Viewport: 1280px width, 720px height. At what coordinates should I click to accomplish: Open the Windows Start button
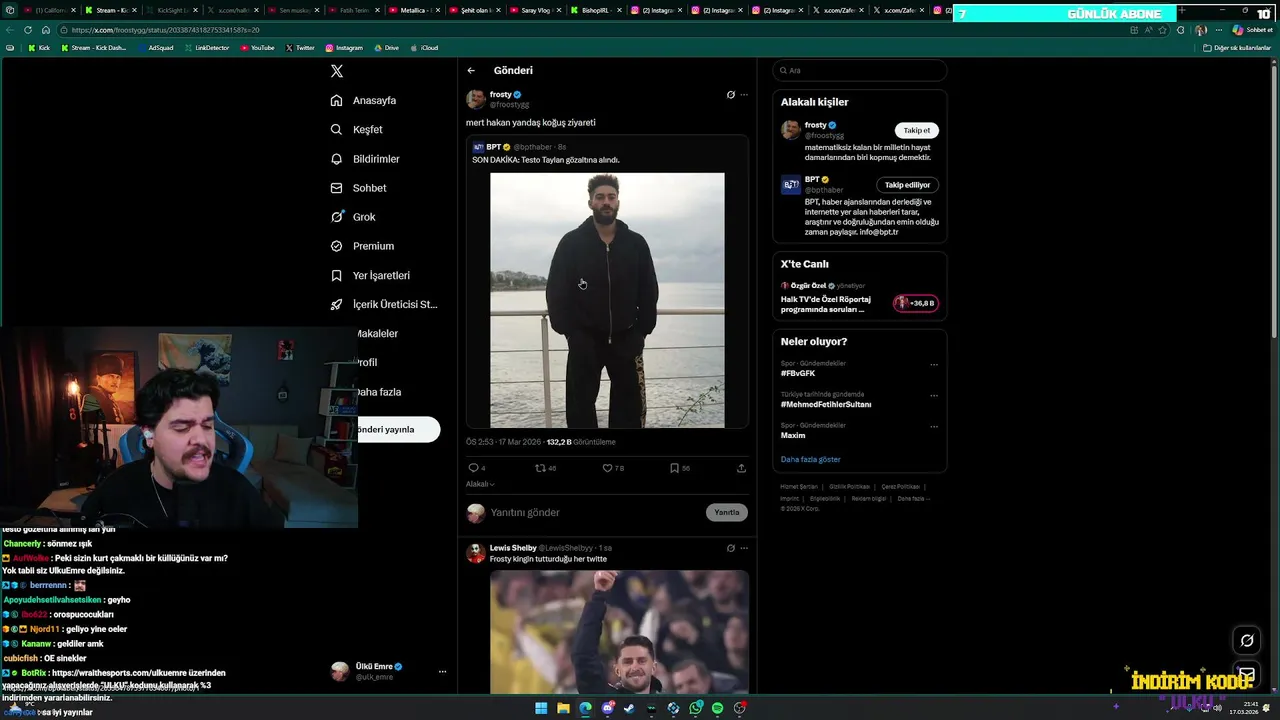click(541, 708)
